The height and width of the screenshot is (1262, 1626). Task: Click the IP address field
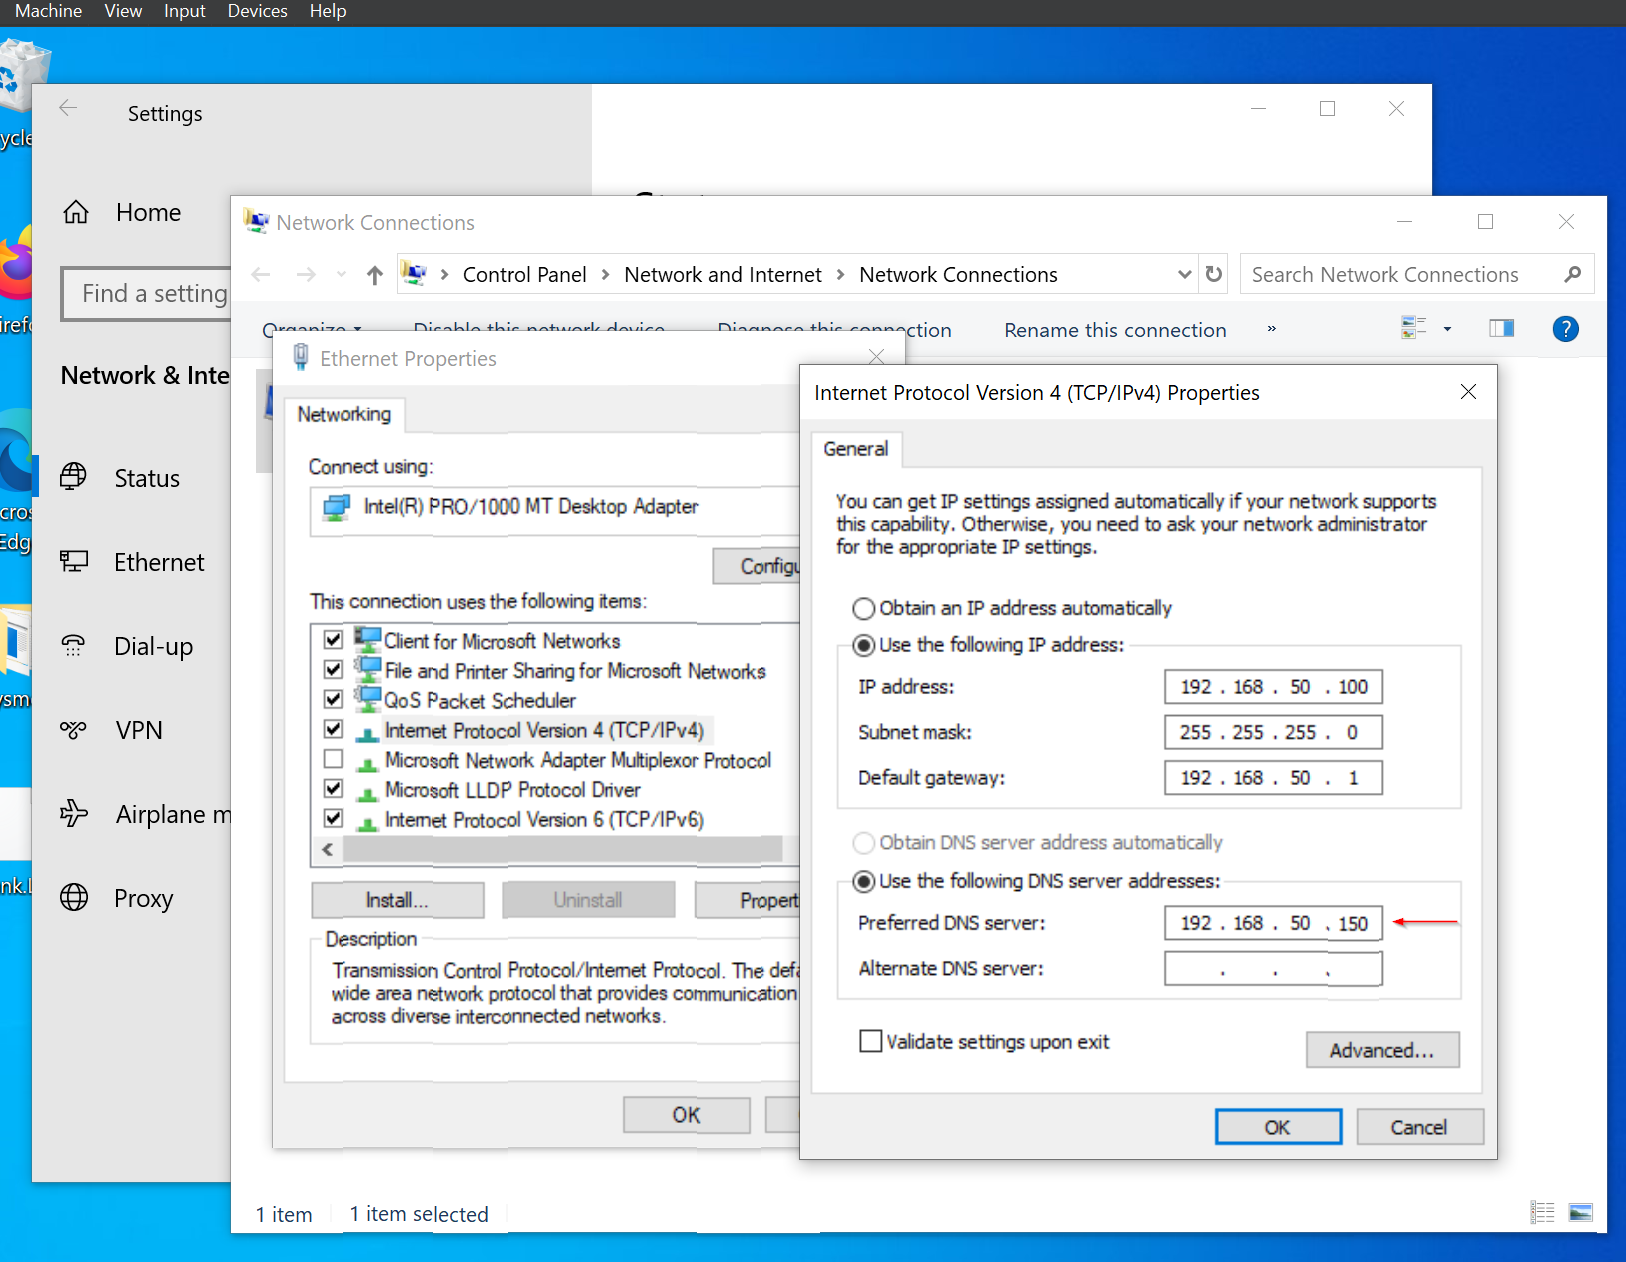click(x=1273, y=687)
